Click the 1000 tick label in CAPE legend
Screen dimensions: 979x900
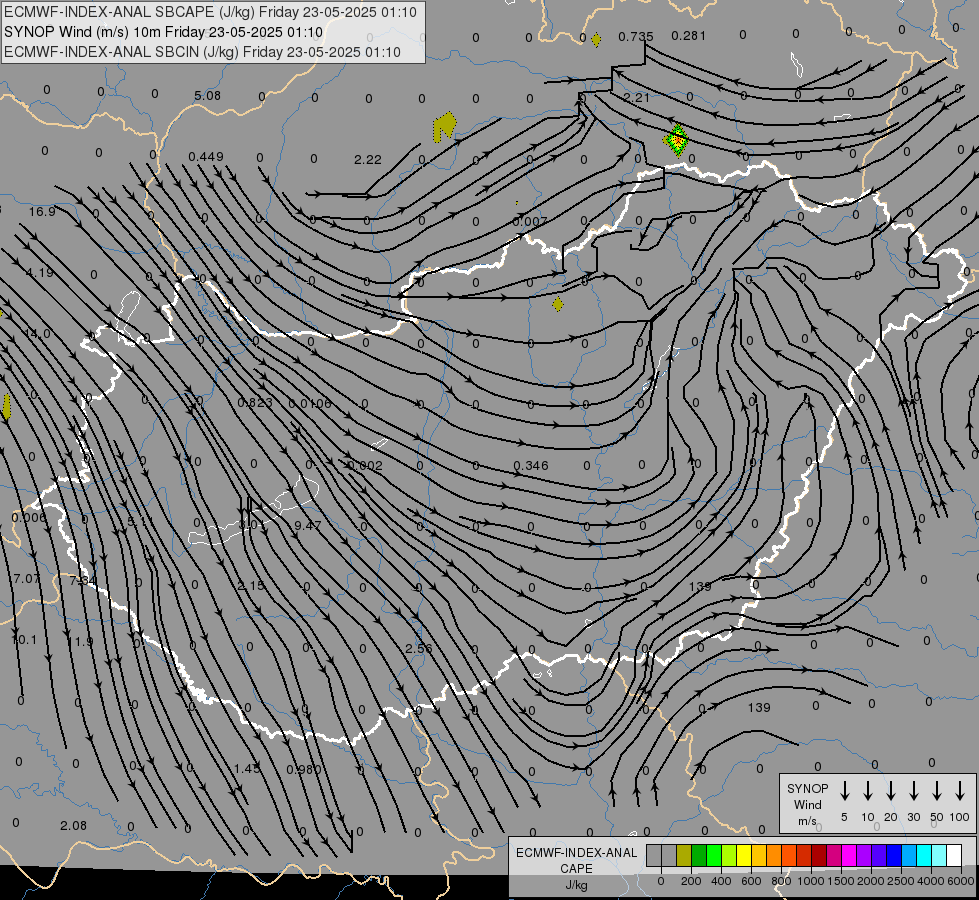coord(810,881)
